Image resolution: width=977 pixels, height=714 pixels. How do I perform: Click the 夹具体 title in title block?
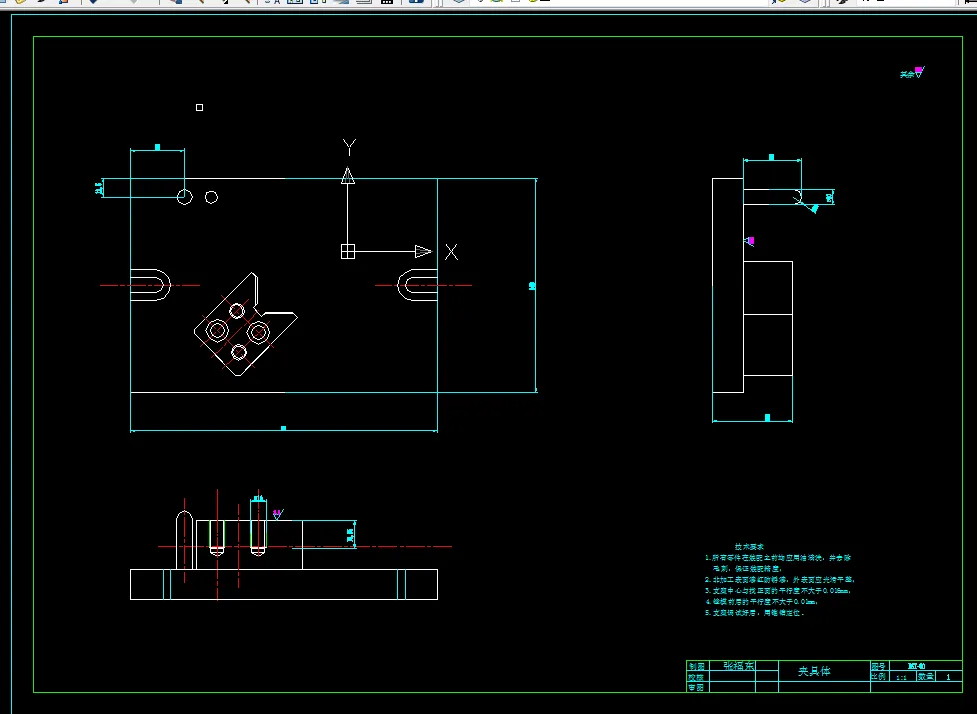[814, 671]
